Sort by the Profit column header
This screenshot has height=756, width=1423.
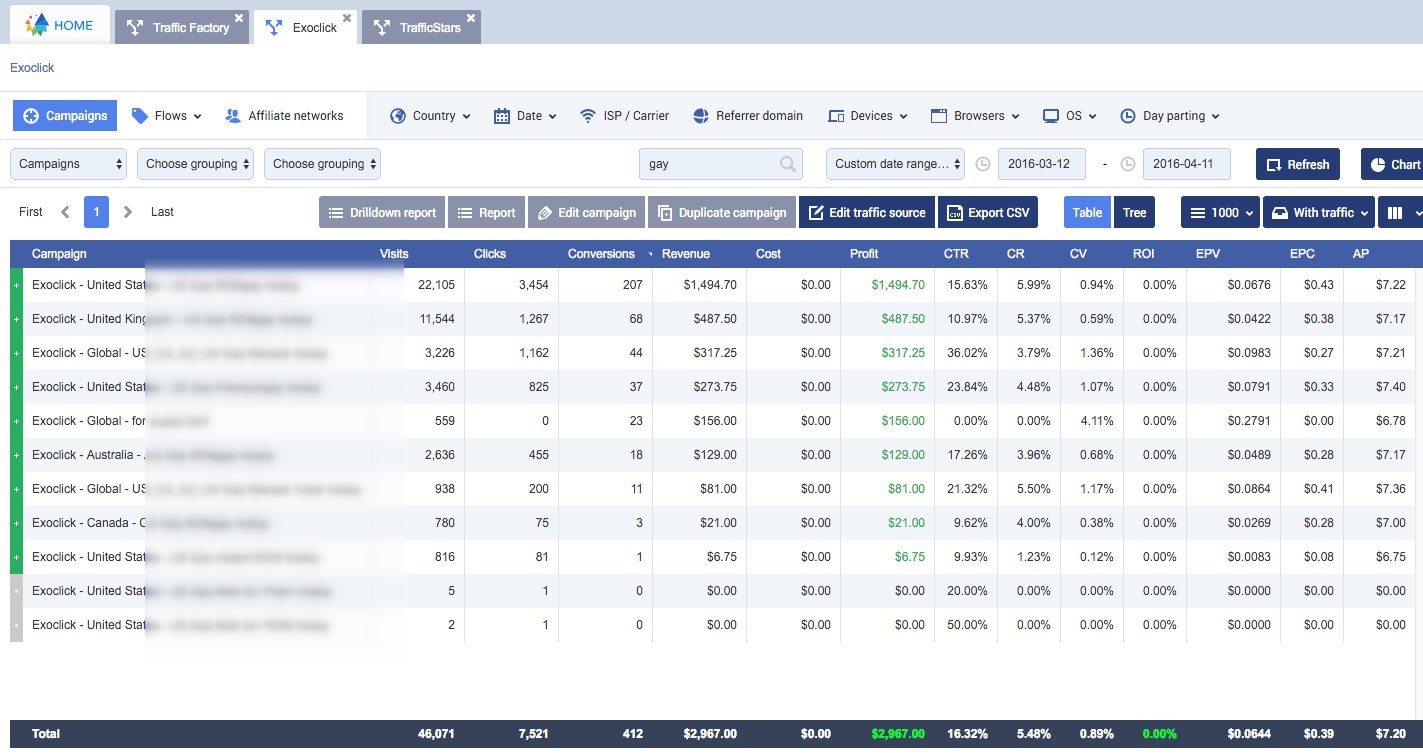coord(864,254)
